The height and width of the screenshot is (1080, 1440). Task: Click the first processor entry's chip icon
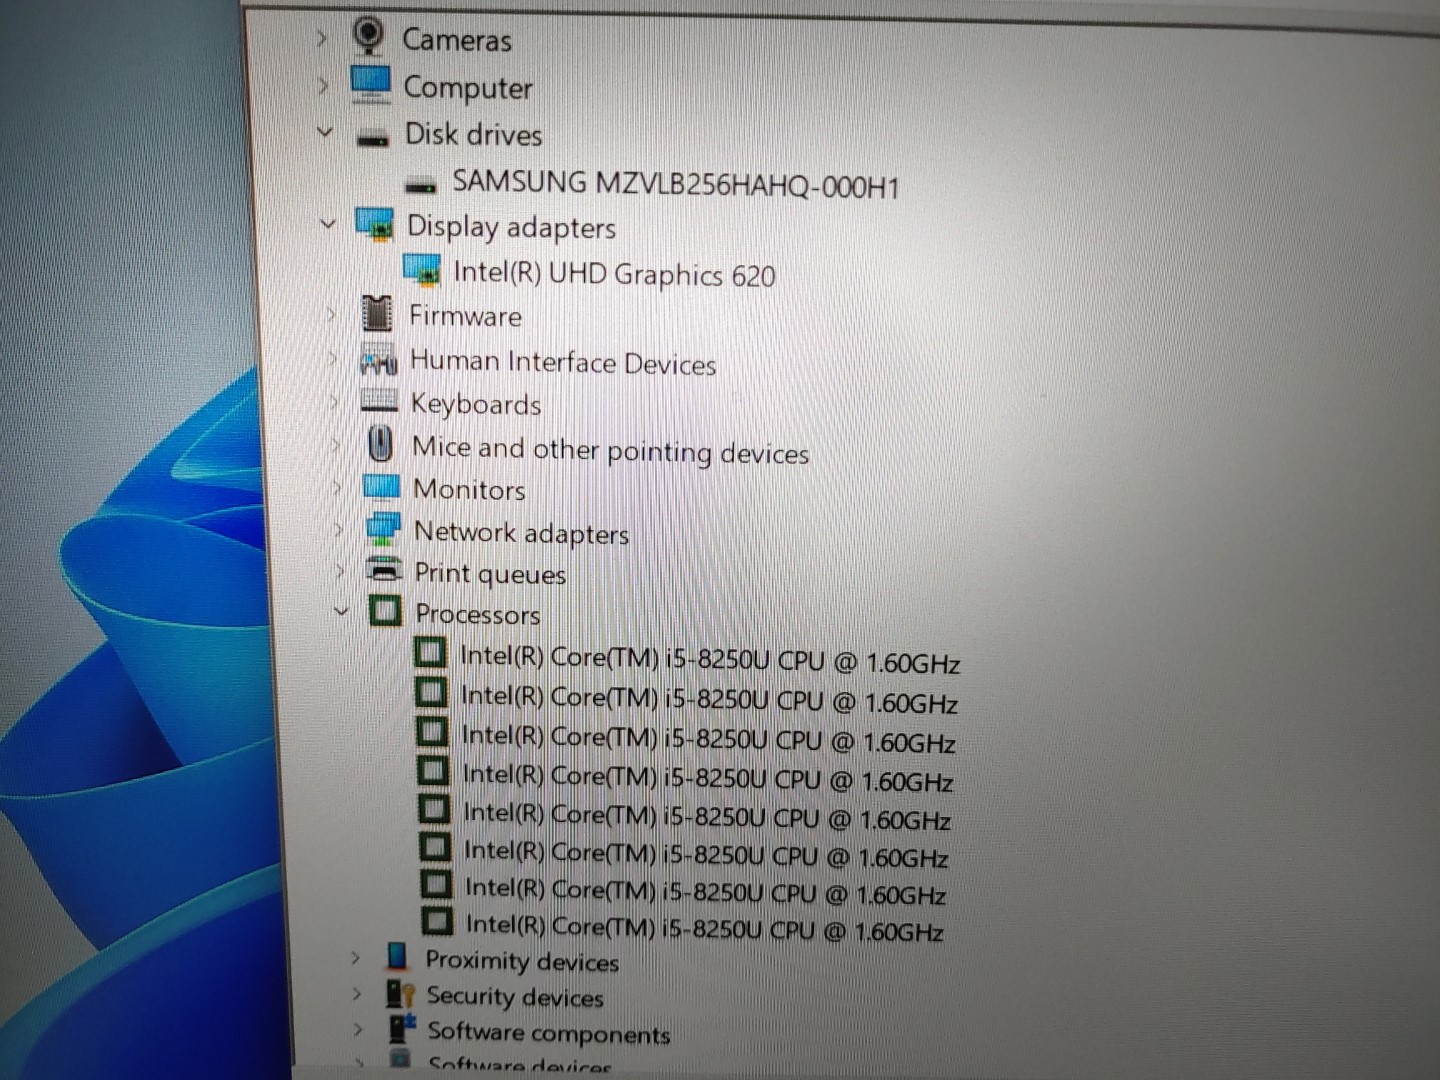click(x=430, y=654)
